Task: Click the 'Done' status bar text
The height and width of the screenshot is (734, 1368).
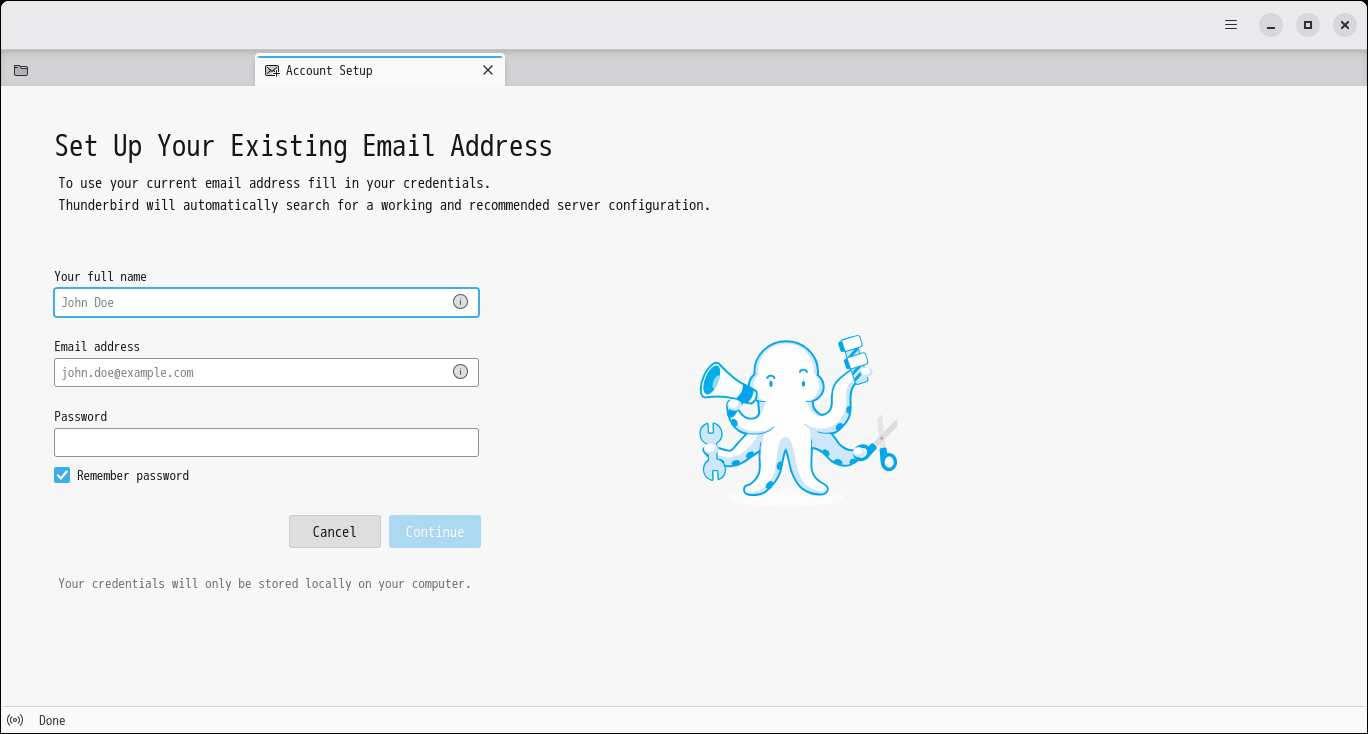Action: 52,720
